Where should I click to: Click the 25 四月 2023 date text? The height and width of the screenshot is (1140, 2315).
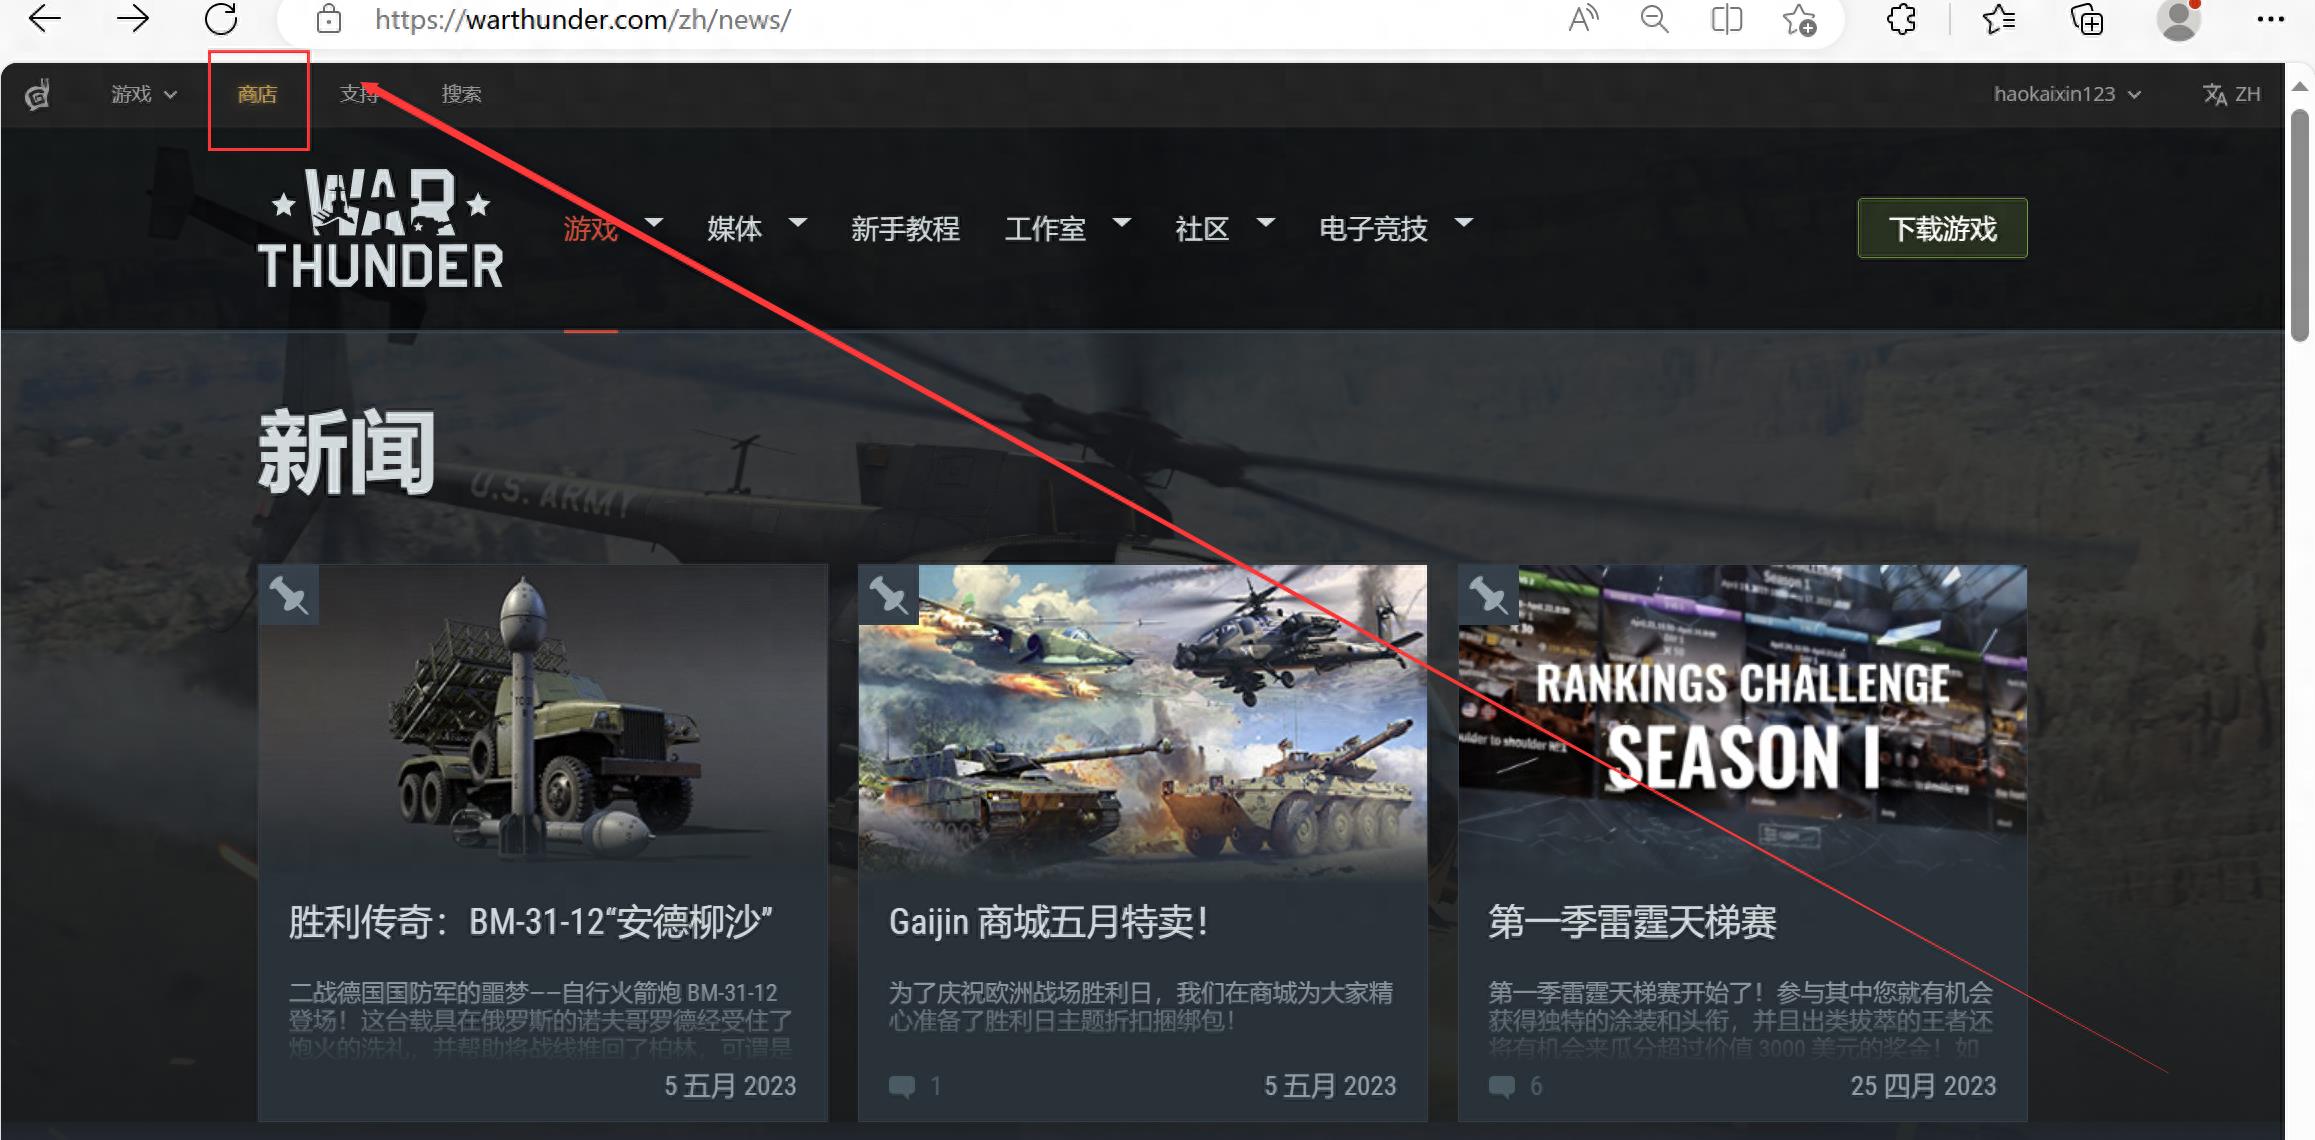[x=1923, y=1086]
